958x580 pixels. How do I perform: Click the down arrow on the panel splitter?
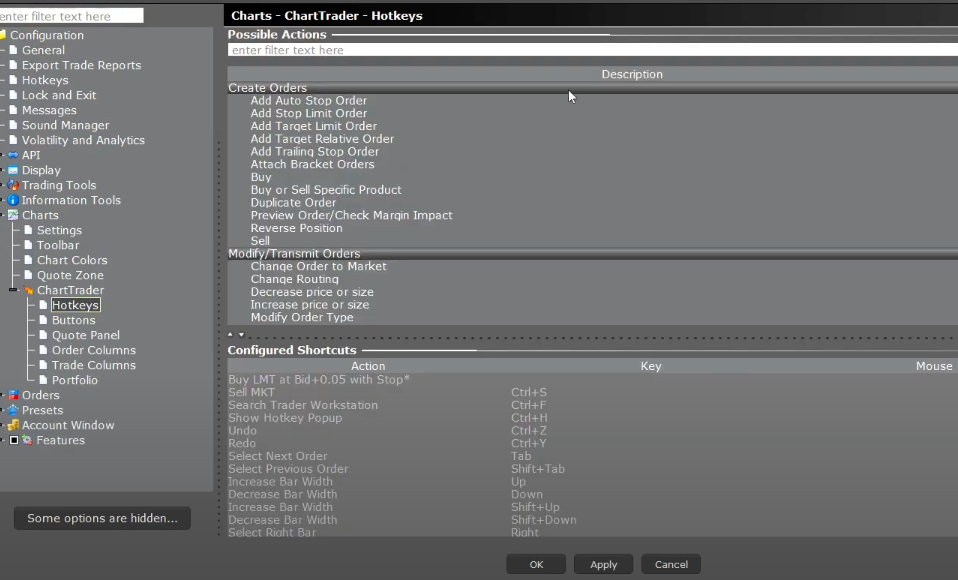[x=241, y=334]
